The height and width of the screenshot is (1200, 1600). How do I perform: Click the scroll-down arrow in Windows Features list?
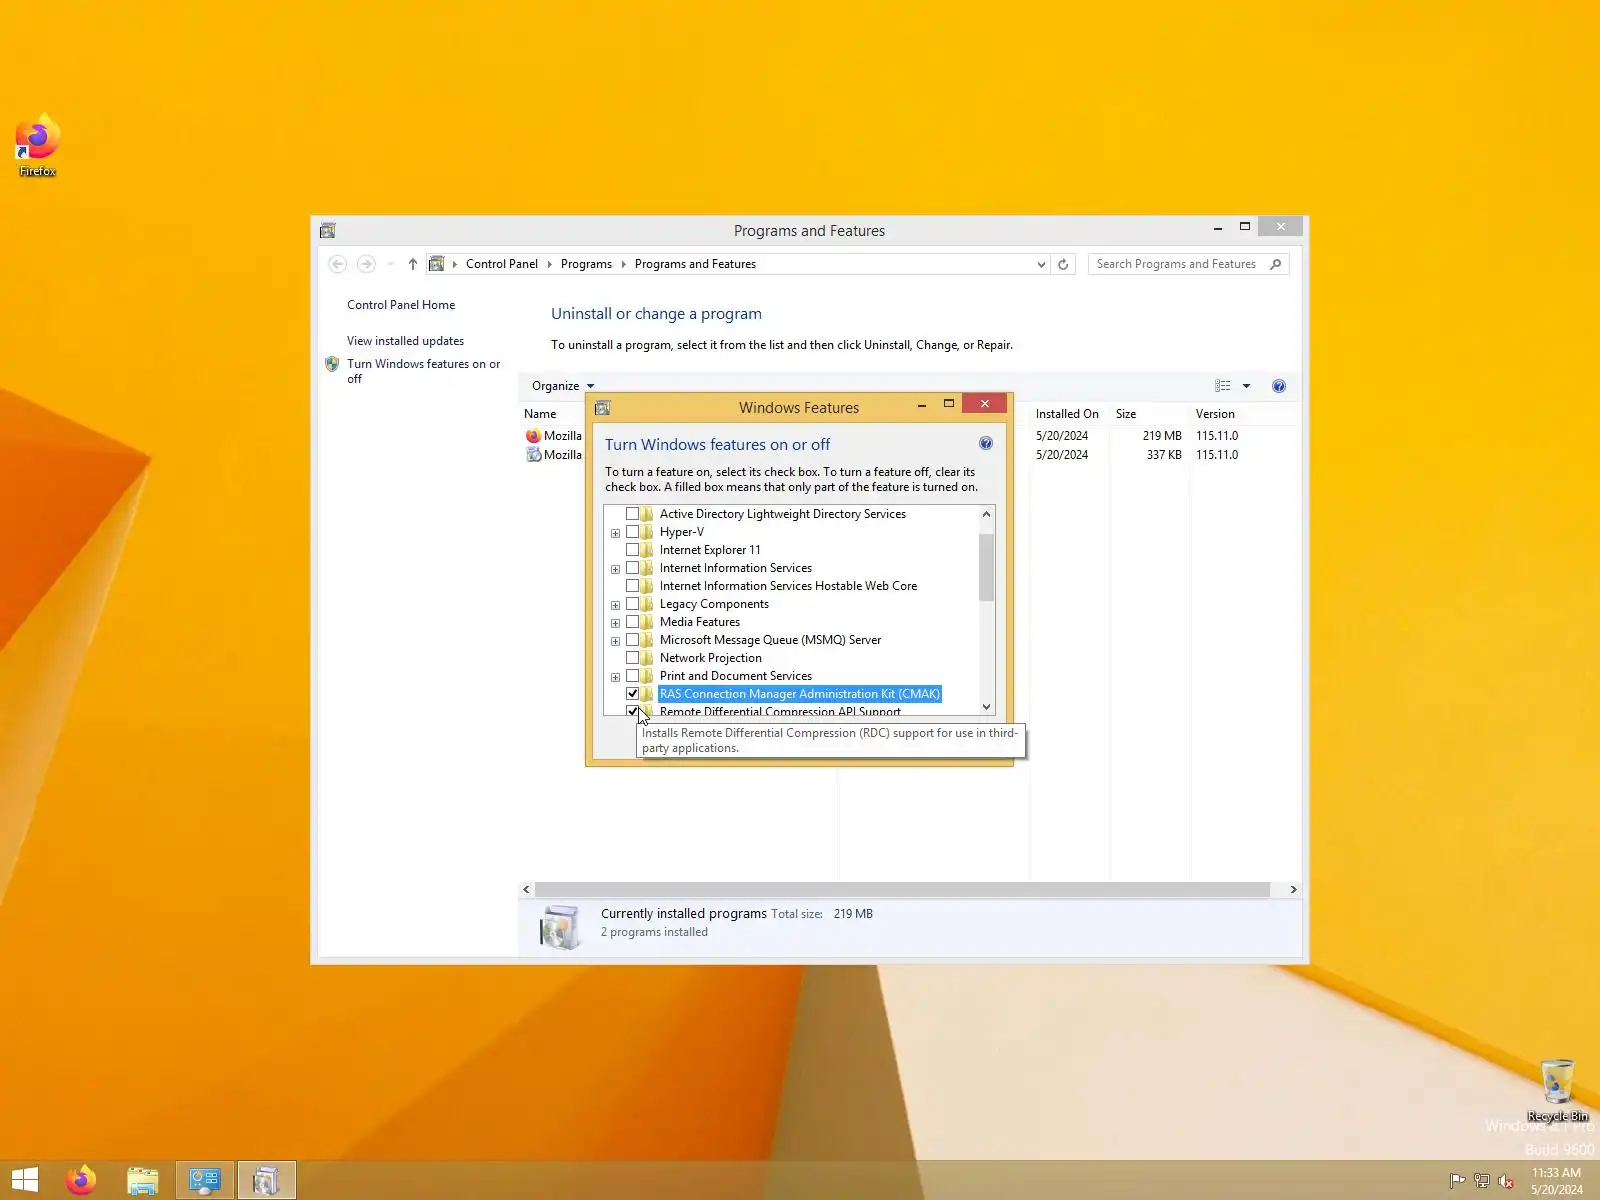pyautogui.click(x=986, y=707)
